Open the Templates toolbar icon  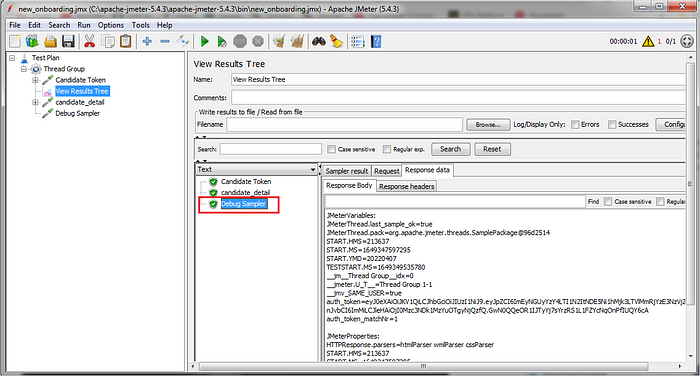point(32,42)
